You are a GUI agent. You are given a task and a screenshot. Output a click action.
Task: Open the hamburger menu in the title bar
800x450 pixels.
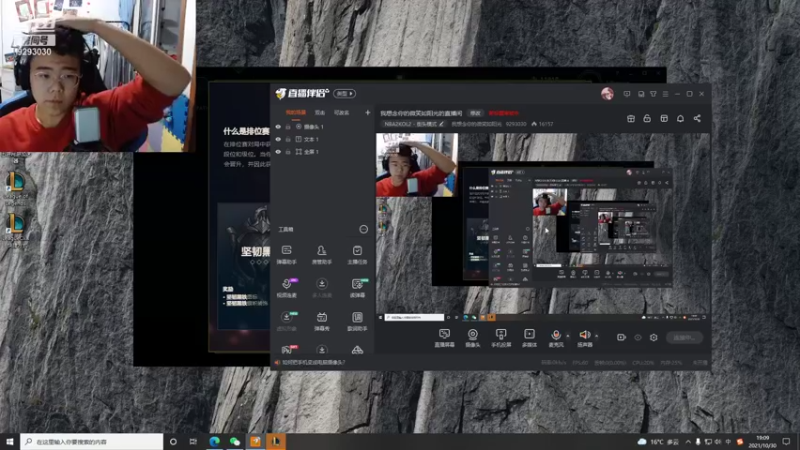tap(665, 94)
